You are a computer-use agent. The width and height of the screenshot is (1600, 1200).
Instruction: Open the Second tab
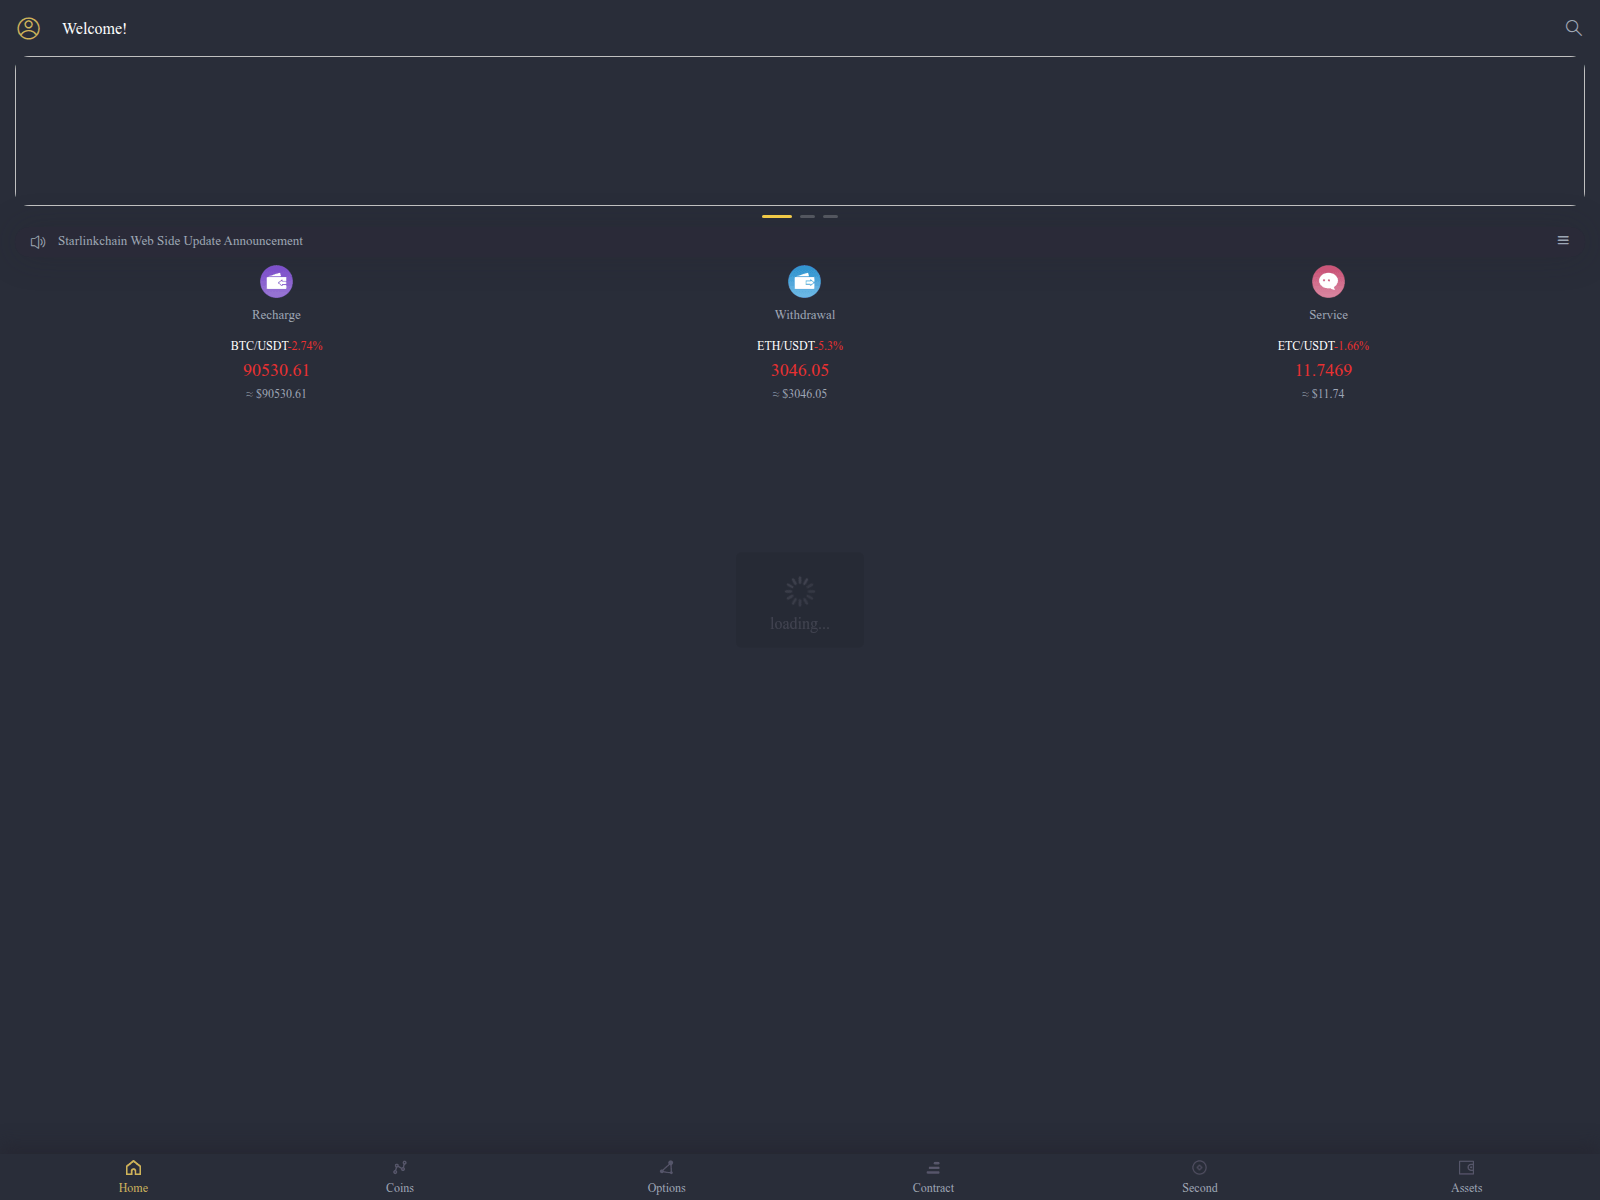(x=1200, y=1176)
